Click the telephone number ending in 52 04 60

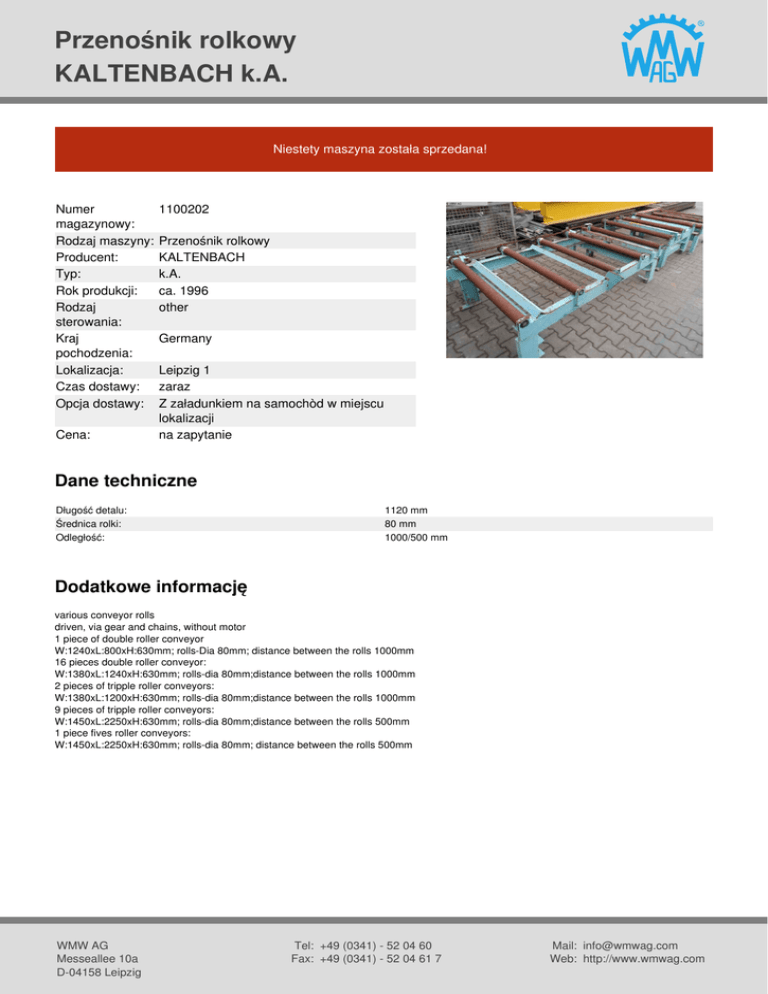pos(376,945)
